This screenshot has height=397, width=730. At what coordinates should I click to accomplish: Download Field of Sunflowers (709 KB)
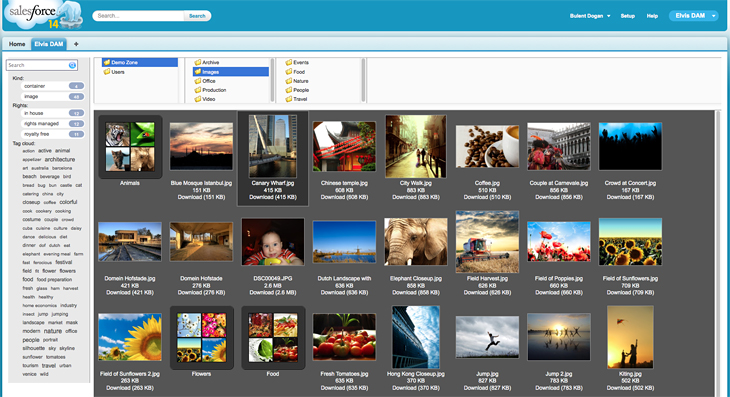(x=630, y=293)
